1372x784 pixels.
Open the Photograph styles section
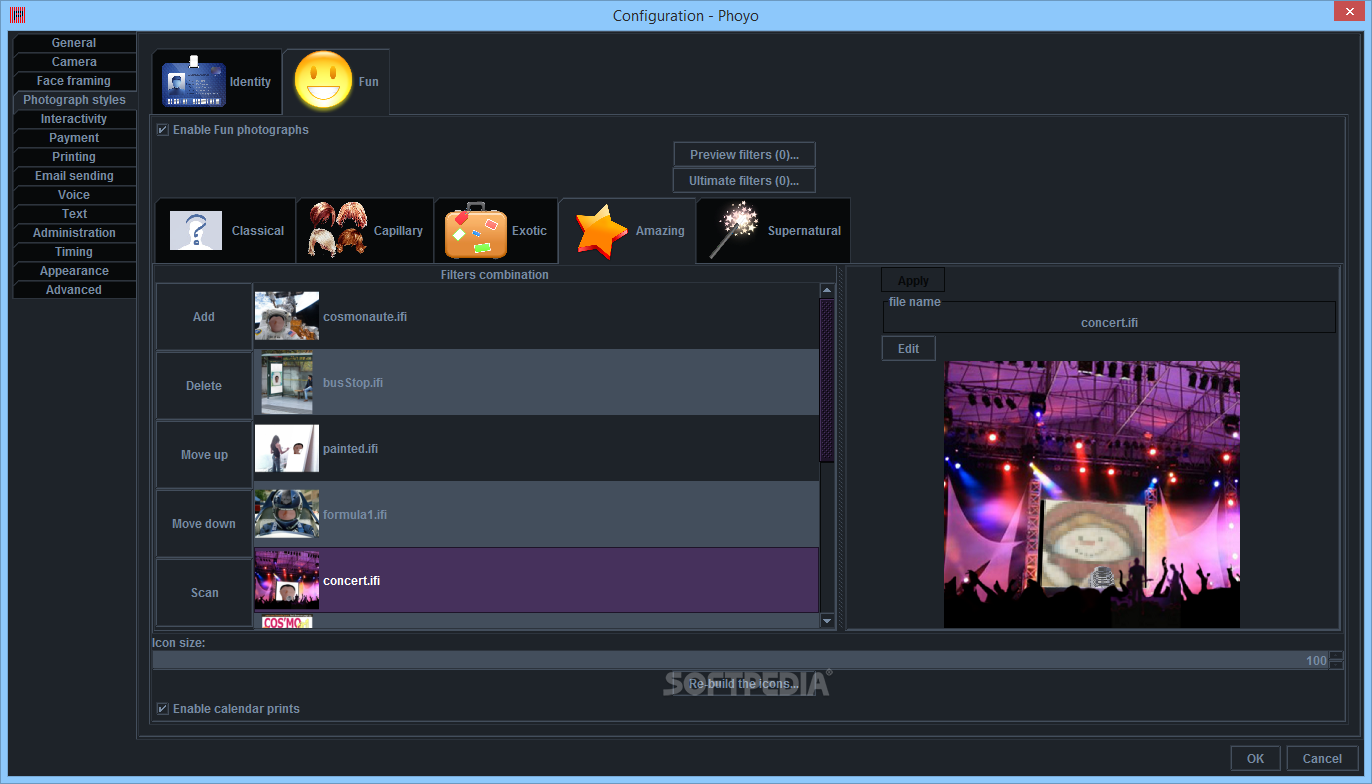tap(75, 100)
